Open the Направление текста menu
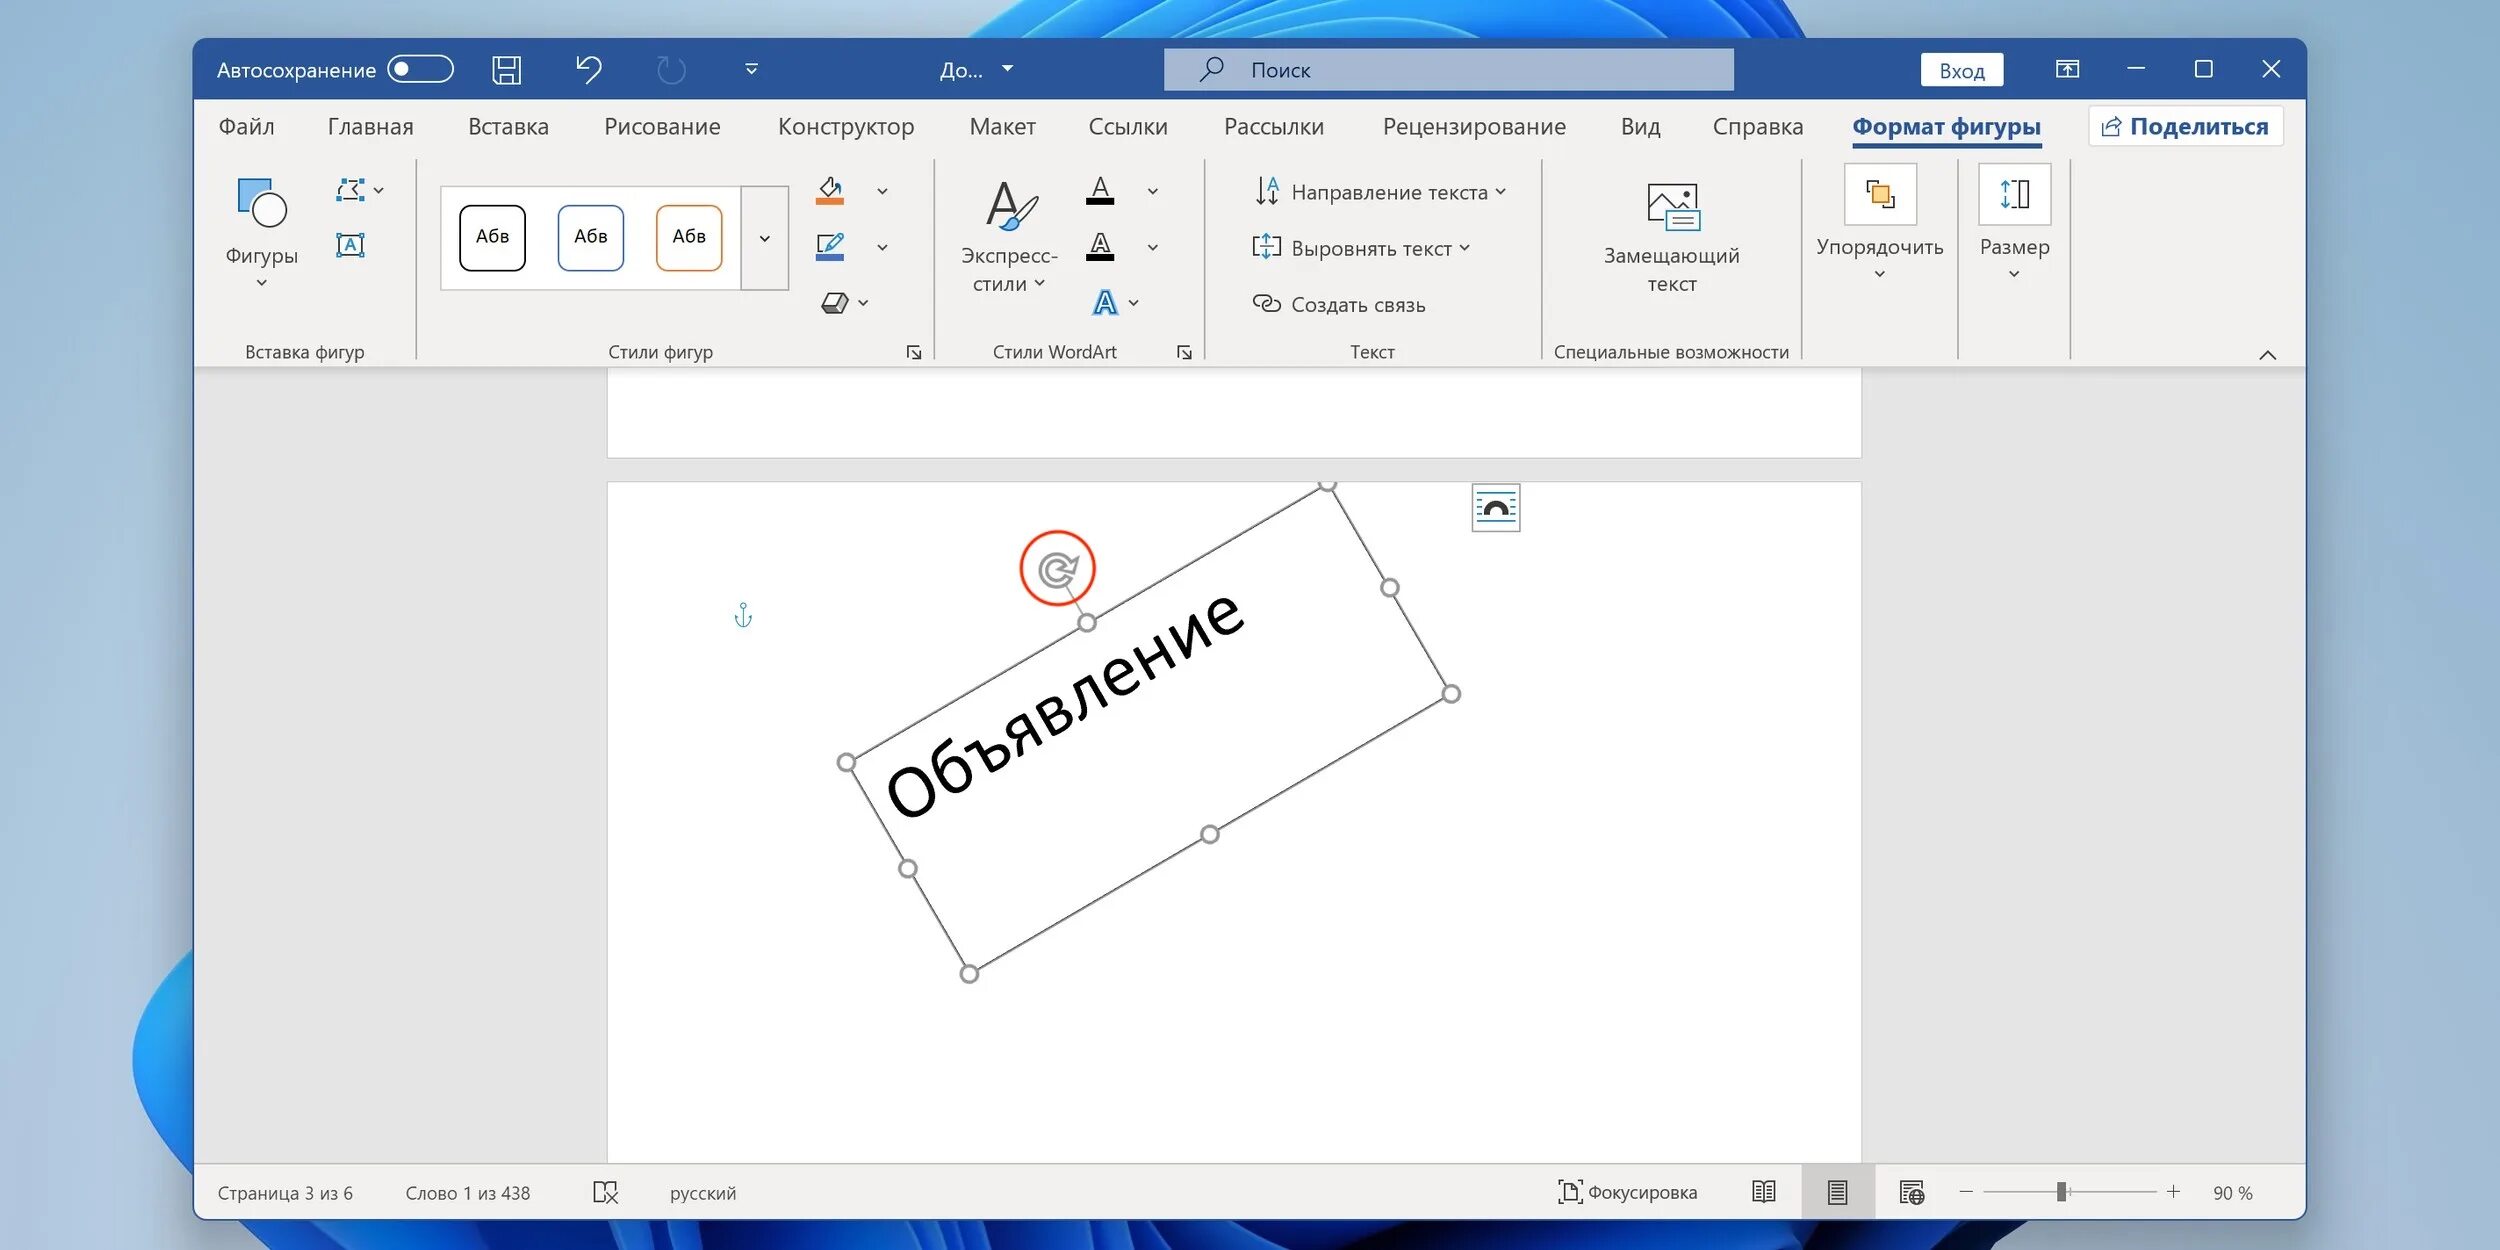2500x1250 pixels. tap(1379, 191)
